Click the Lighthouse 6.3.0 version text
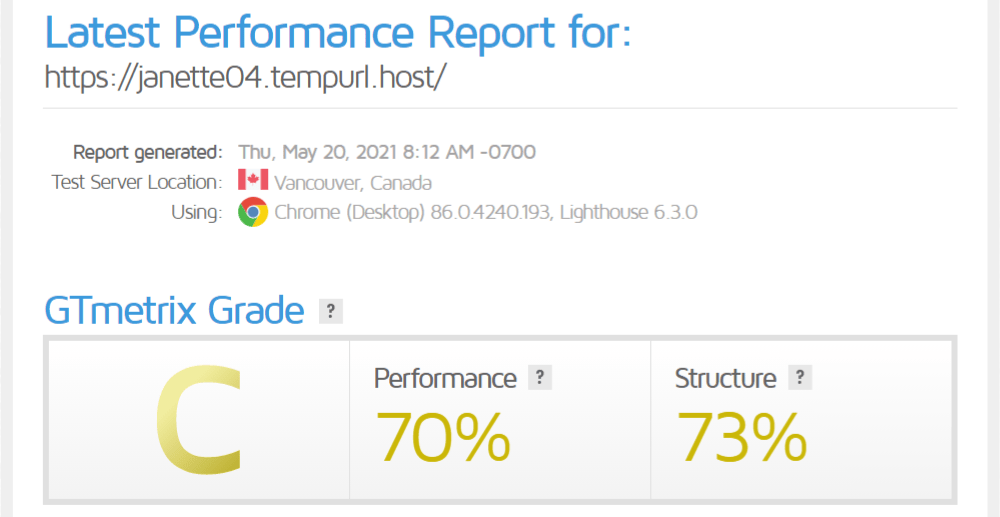This screenshot has width=1000, height=517. (x=630, y=212)
